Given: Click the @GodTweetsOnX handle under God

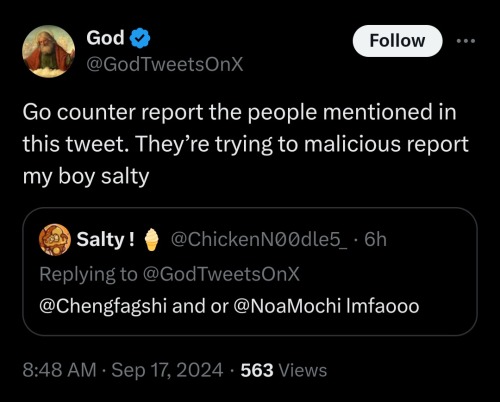Looking at the screenshot, I should (x=165, y=64).
